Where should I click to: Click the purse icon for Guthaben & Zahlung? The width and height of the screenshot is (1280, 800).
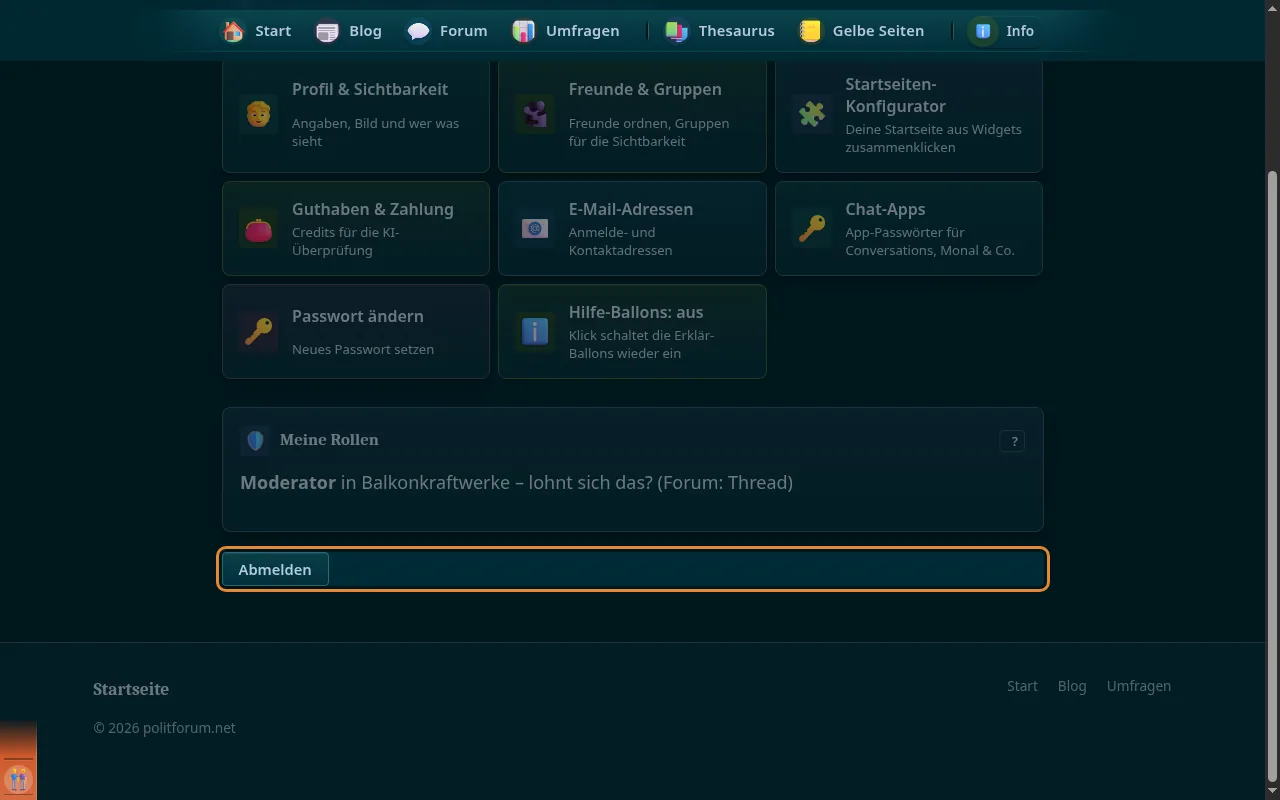[258, 229]
